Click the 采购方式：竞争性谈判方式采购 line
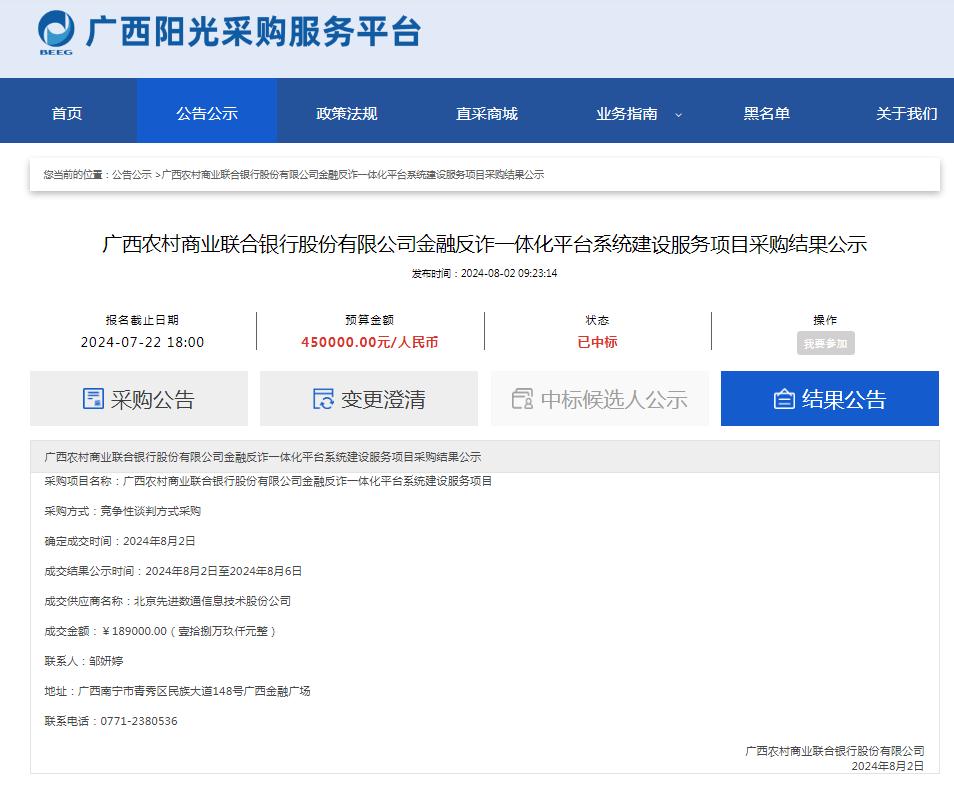This screenshot has height=785, width=954. click(122, 511)
